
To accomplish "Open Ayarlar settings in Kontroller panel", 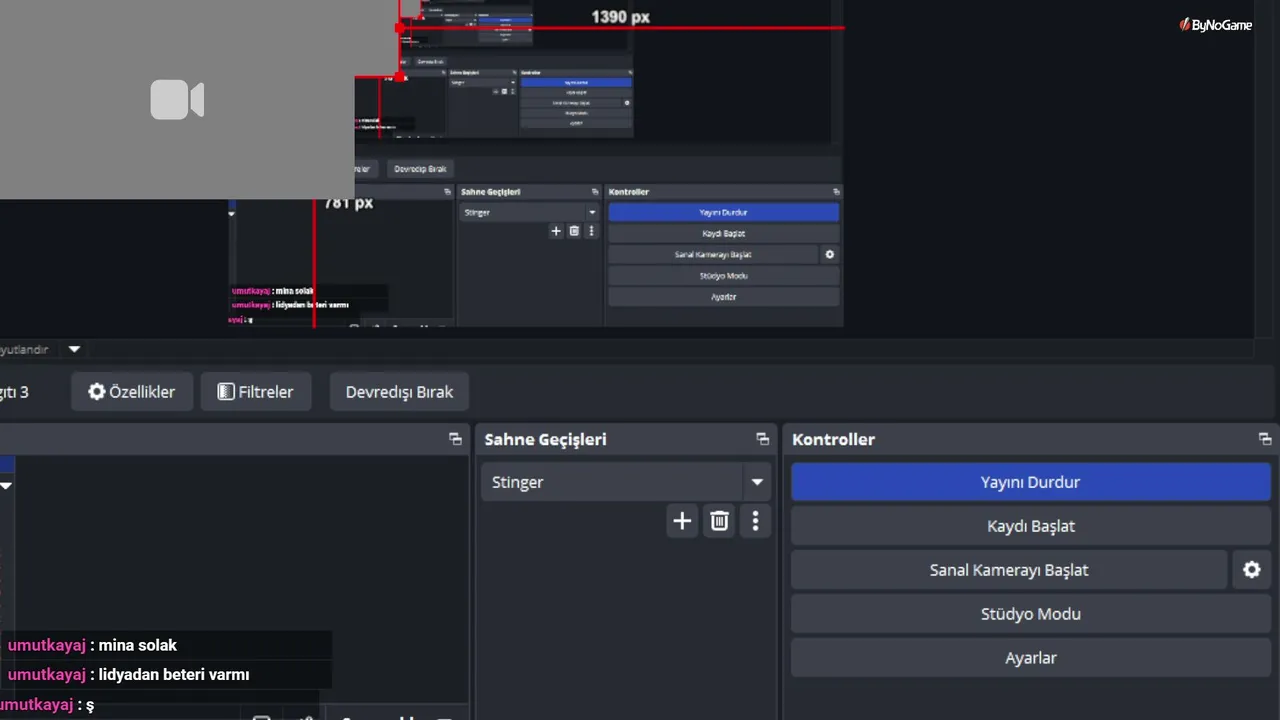I will pos(1030,658).
